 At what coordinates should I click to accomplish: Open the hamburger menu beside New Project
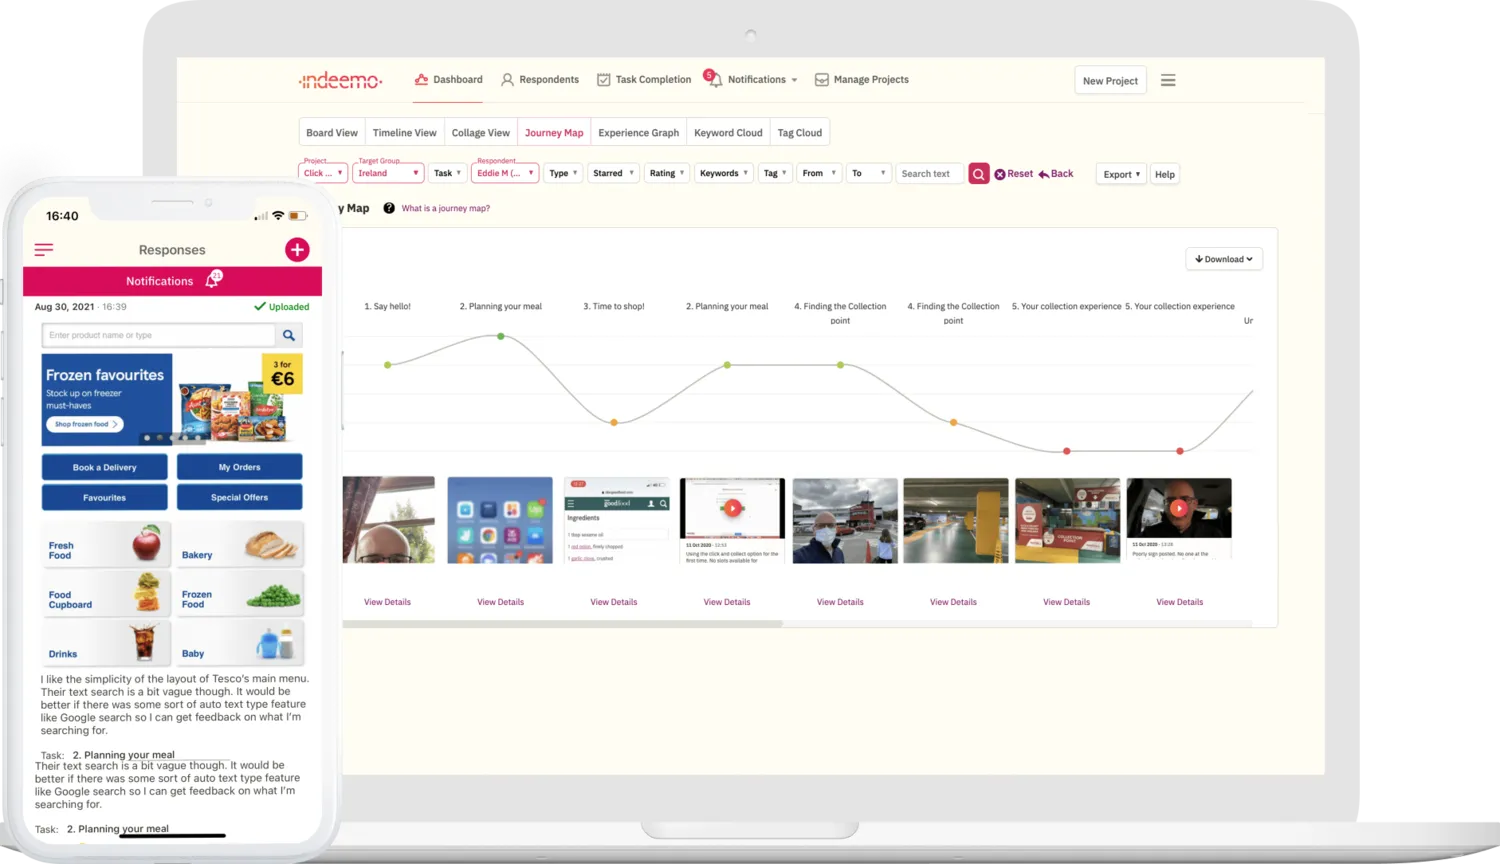click(1168, 80)
